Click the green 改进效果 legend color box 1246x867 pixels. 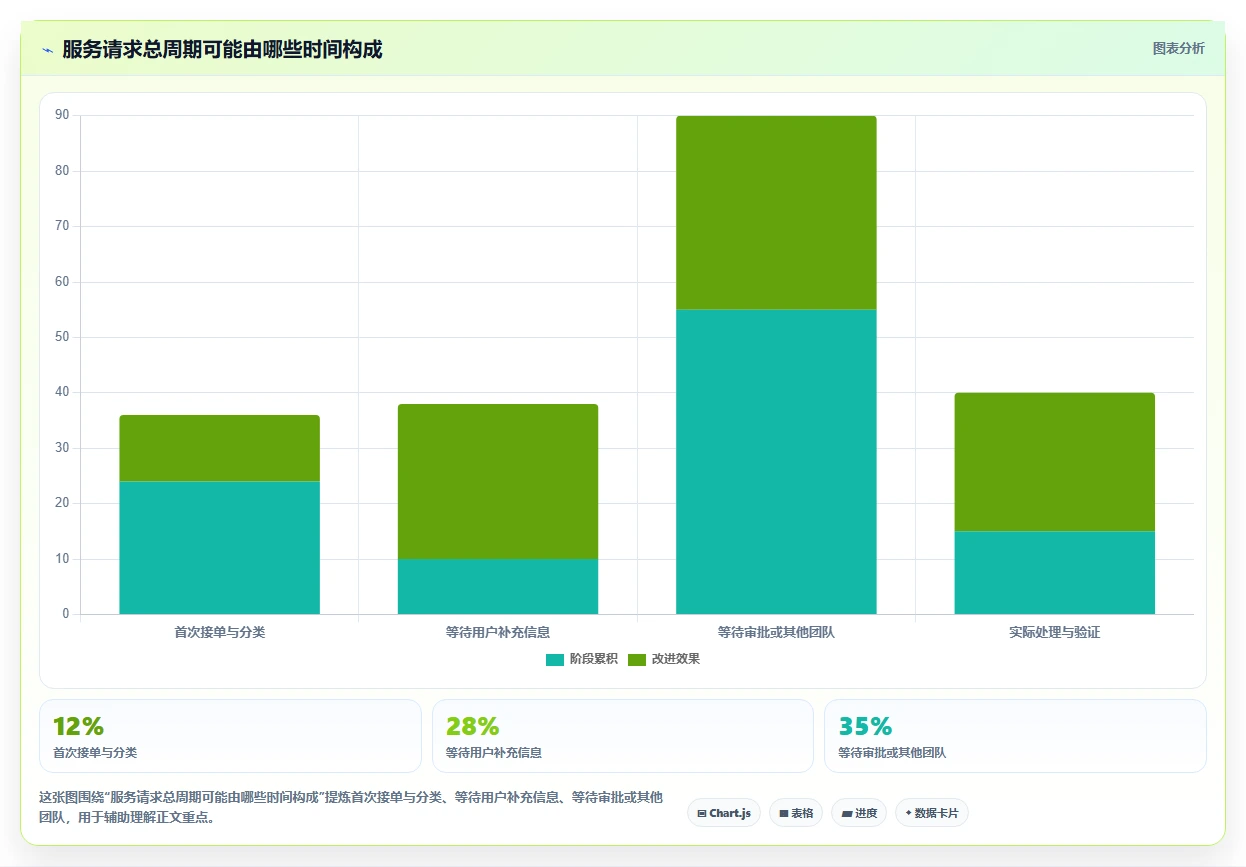click(x=637, y=659)
